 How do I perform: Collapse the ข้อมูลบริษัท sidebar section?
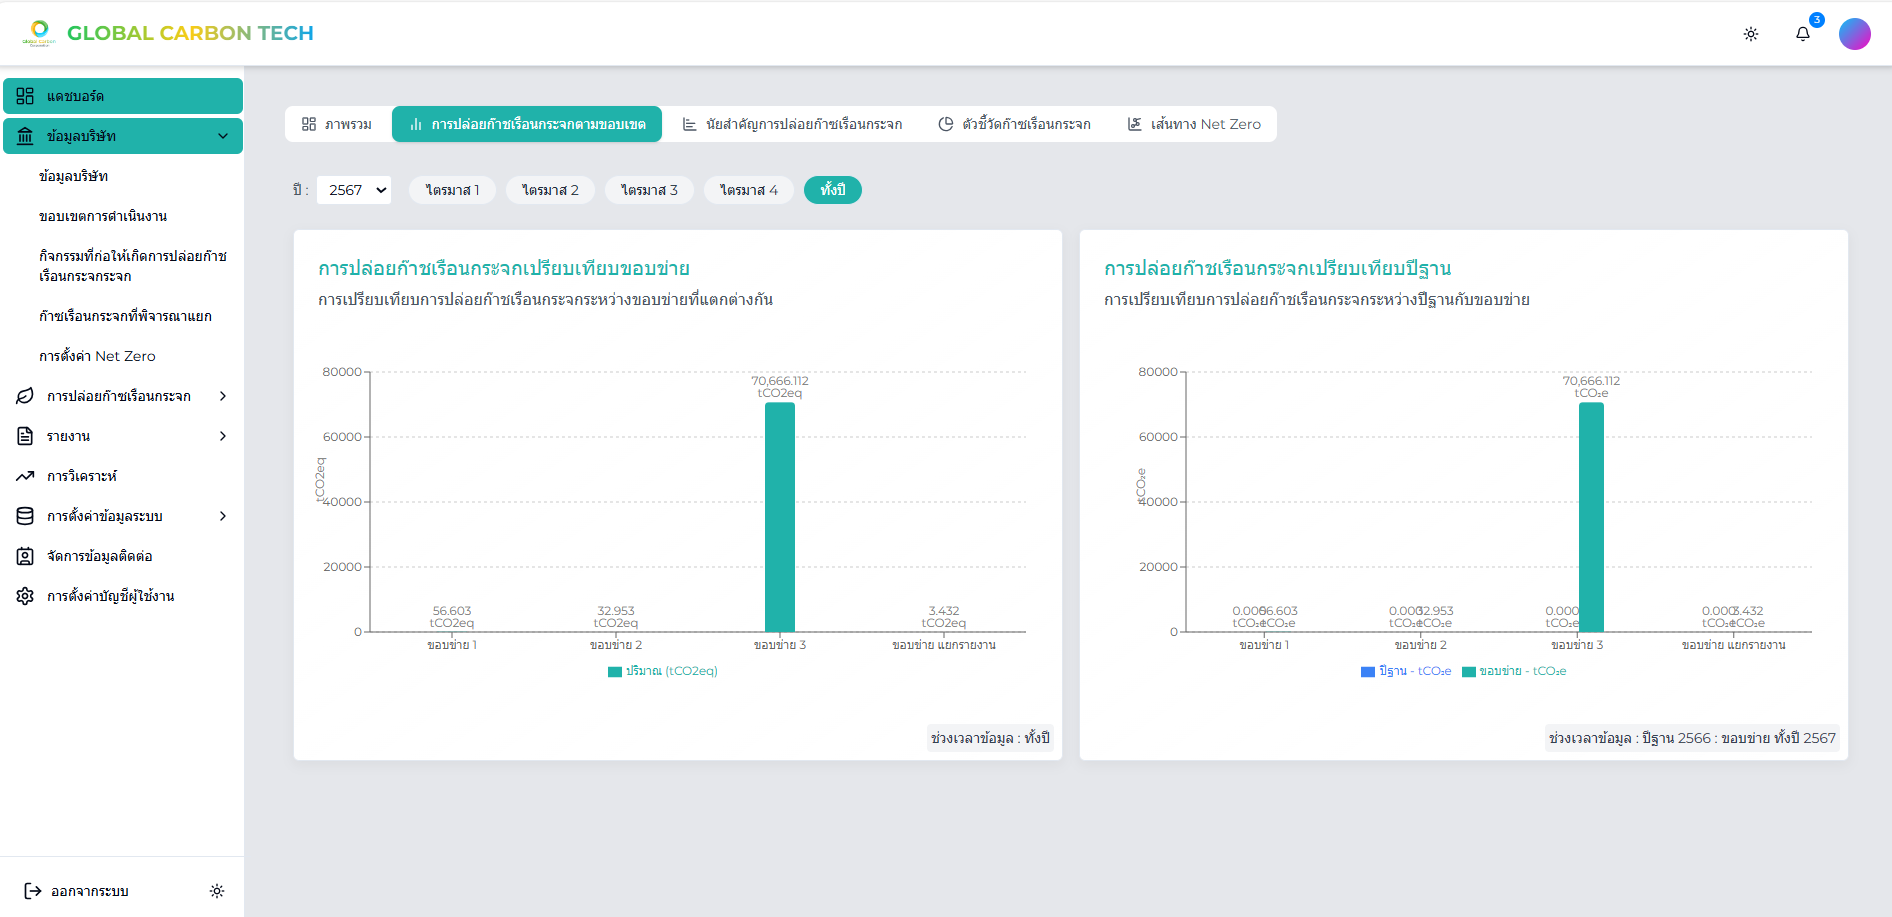[222, 136]
